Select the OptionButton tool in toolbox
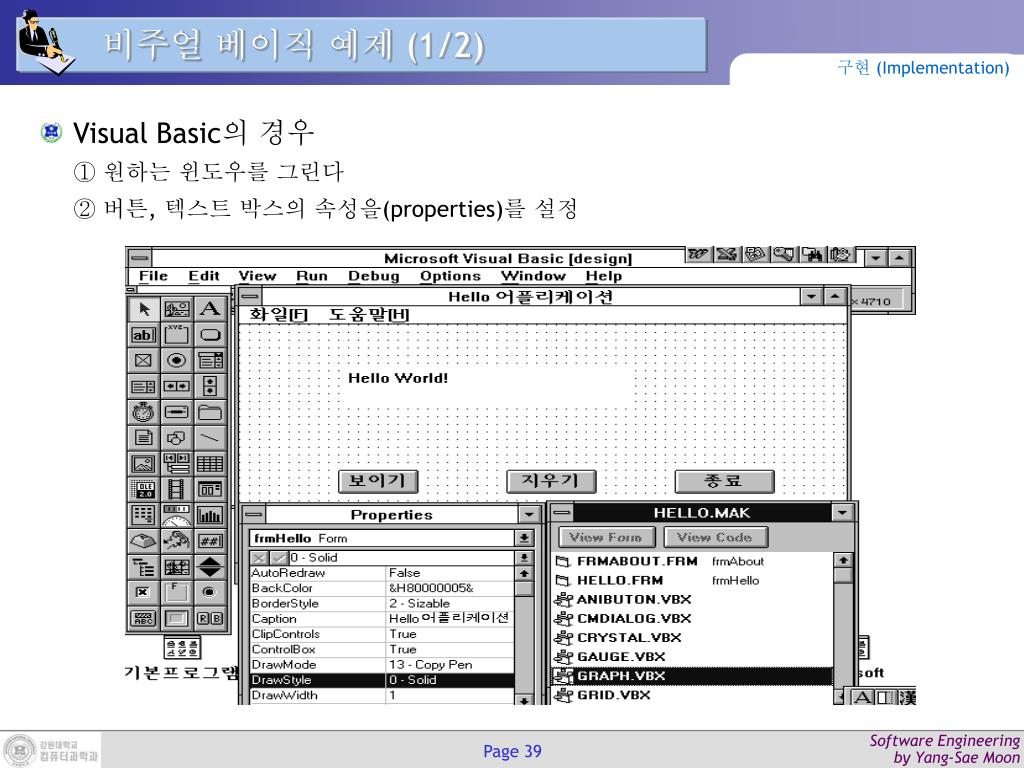The width and height of the screenshot is (1024, 768). click(177, 360)
